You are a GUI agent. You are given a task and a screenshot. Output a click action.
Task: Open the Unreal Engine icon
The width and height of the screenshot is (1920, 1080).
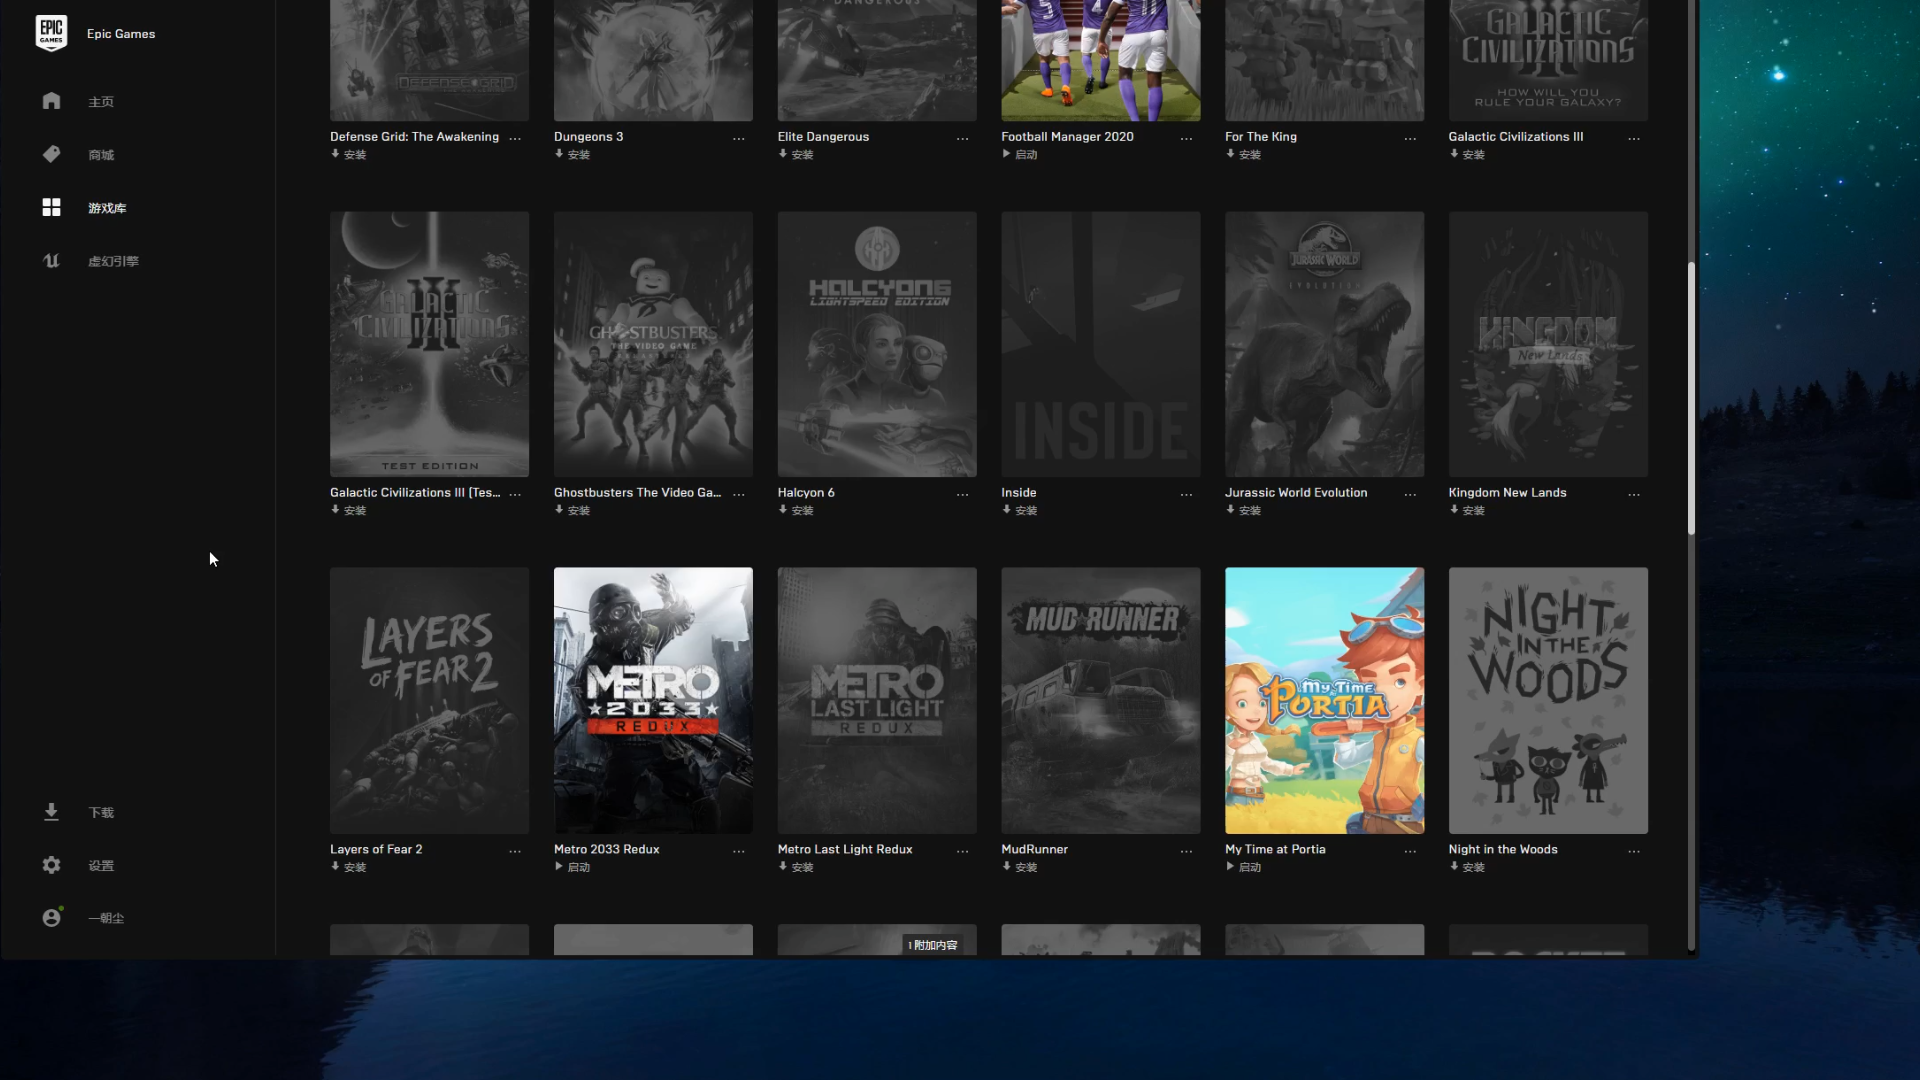pyautogui.click(x=51, y=260)
